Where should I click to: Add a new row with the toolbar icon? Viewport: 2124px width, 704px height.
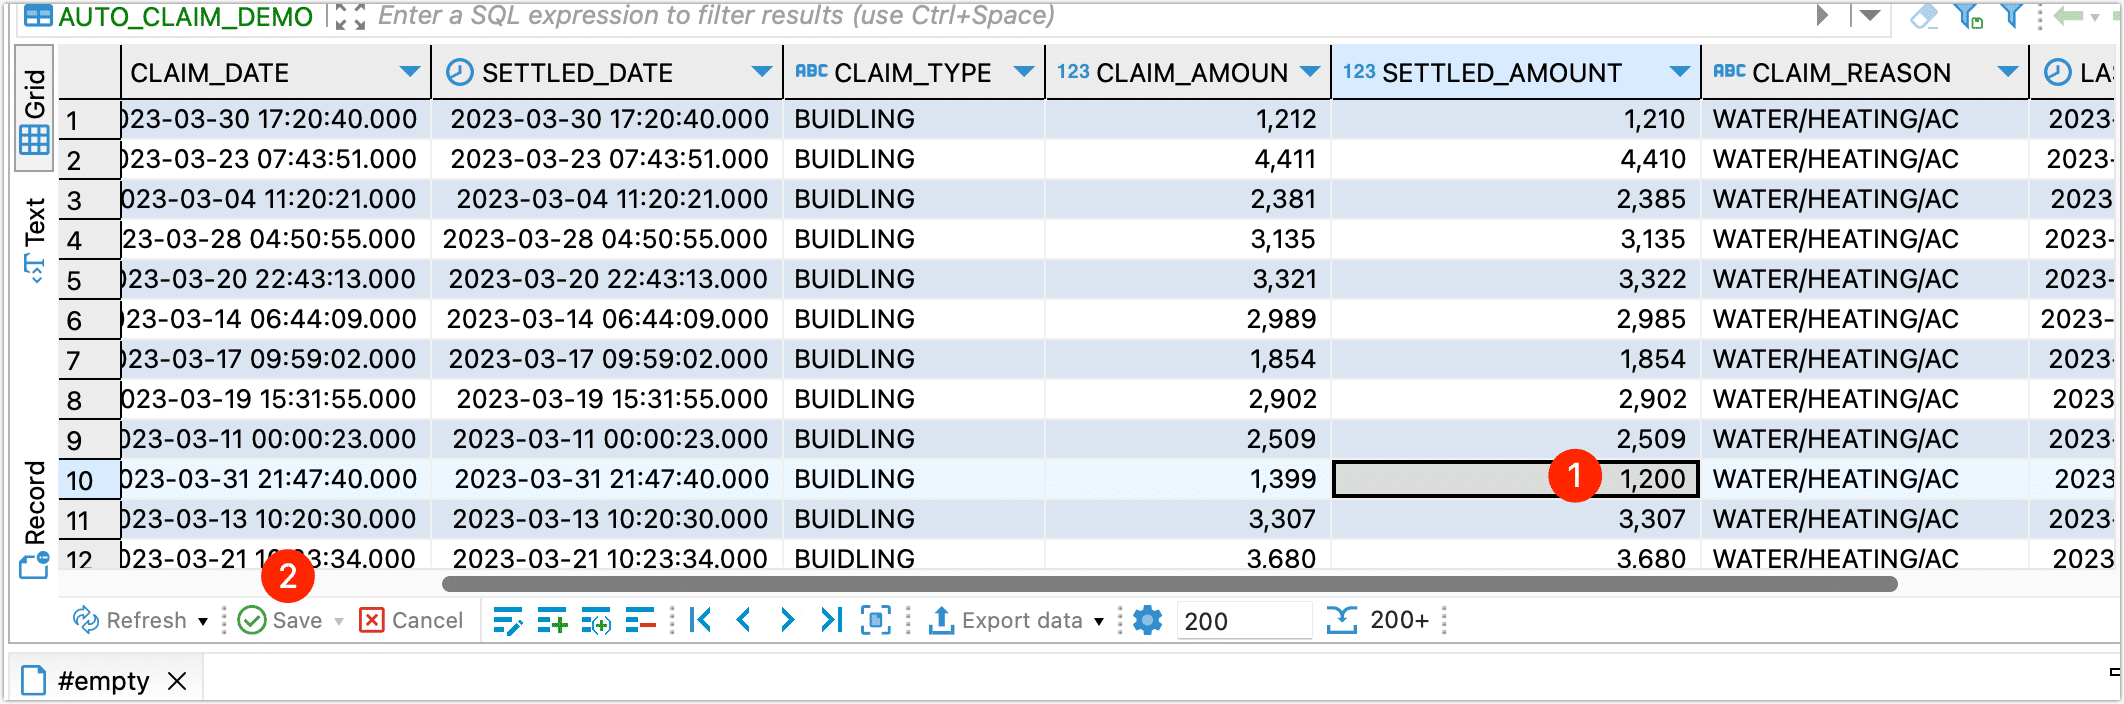pyautogui.click(x=552, y=621)
